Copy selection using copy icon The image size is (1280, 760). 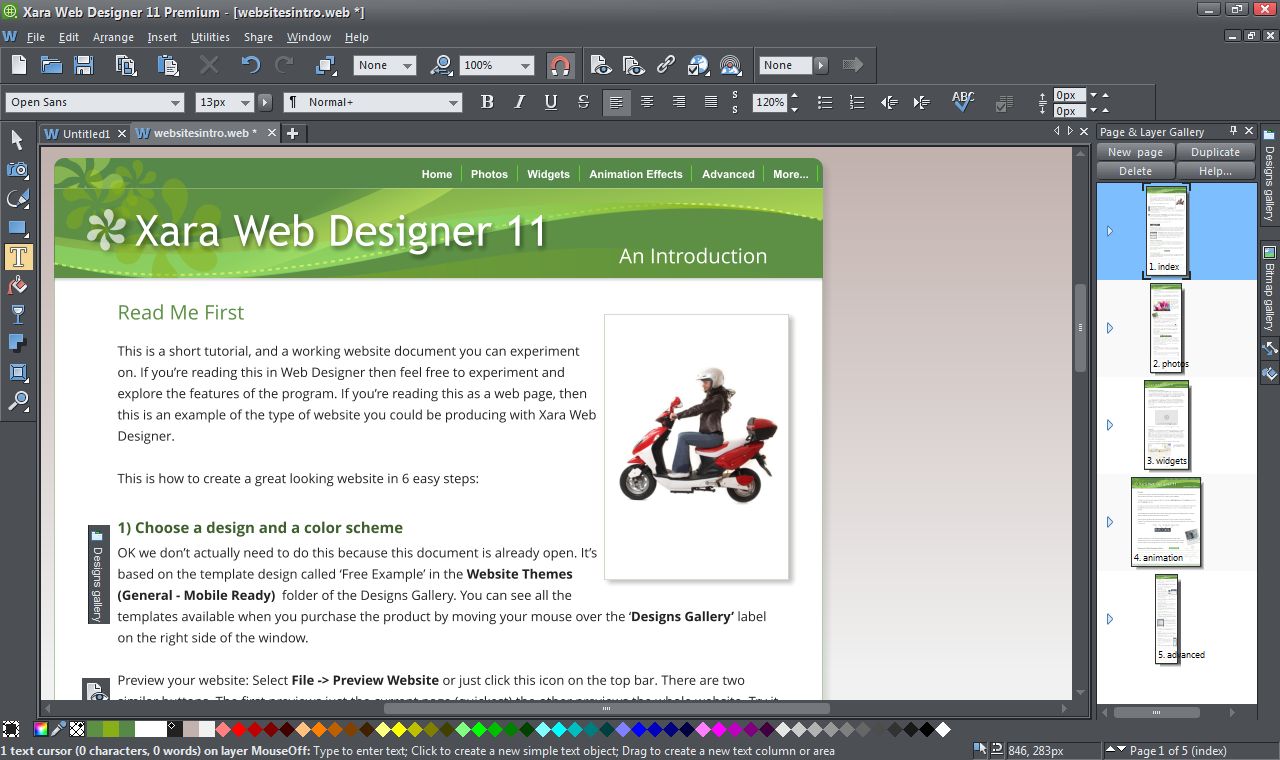coord(126,65)
